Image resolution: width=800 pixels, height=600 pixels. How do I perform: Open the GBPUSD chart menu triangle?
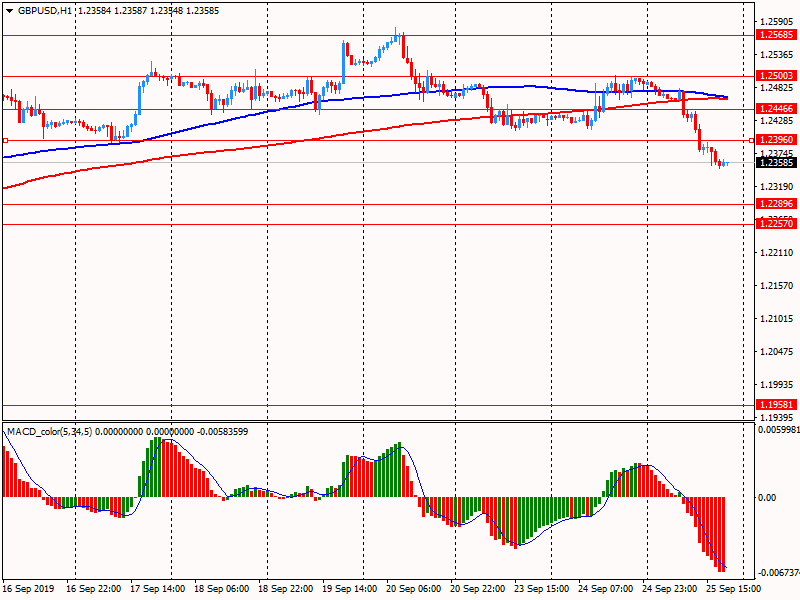coord(9,11)
